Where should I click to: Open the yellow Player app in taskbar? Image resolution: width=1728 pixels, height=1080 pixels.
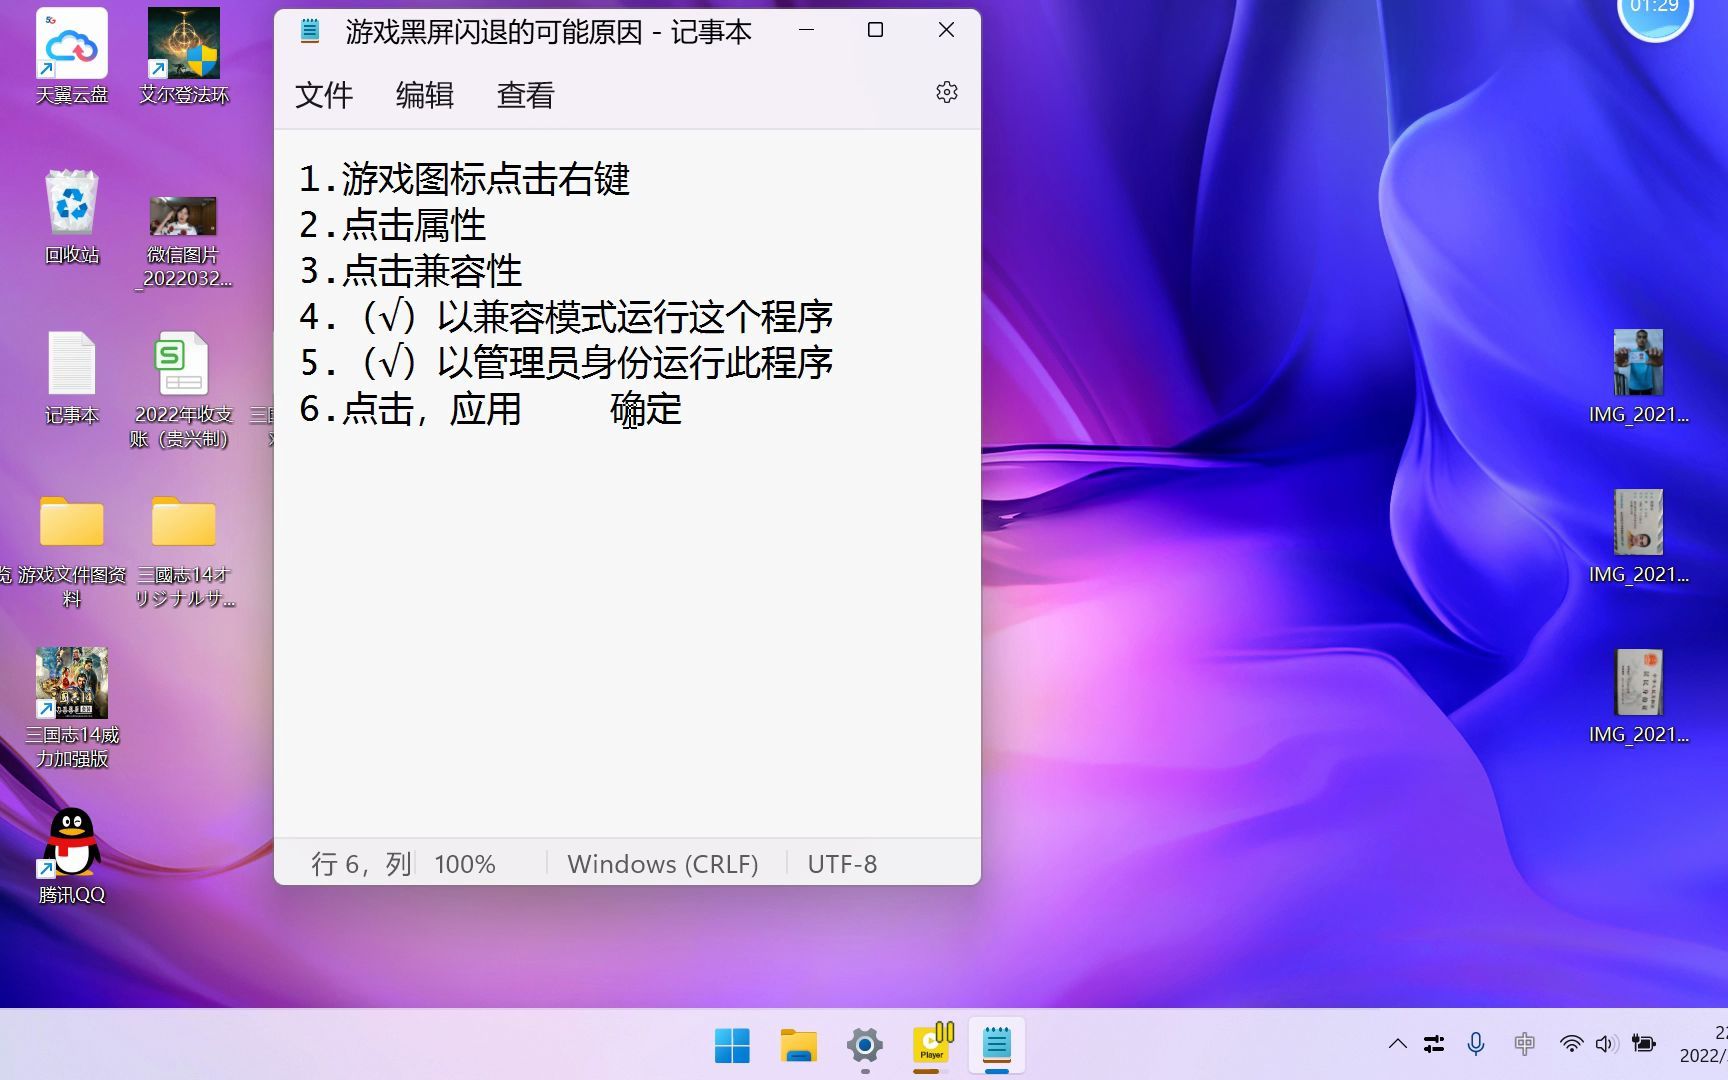[932, 1044]
